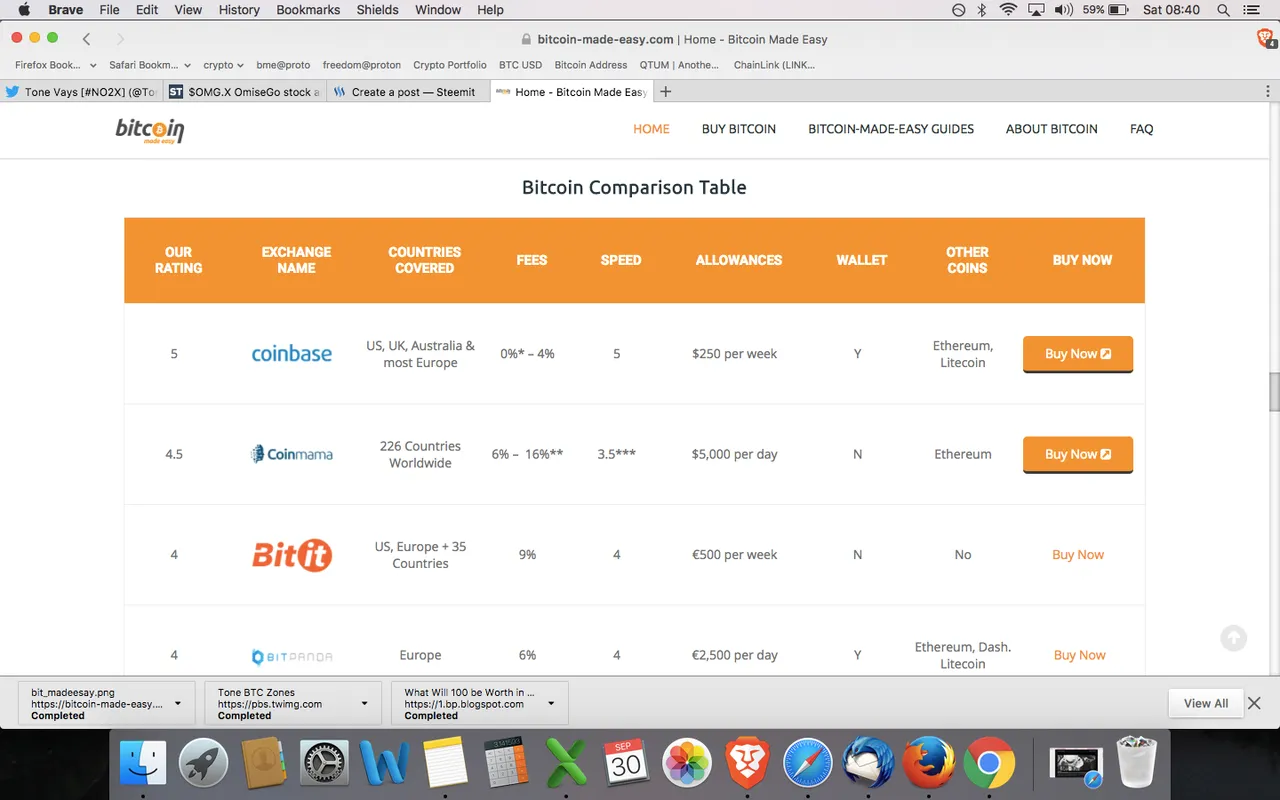Screen dimensions: 1280x800
Task: Open Thunderbird mail from the Dock
Action: pyautogui.click(x=868, y=764)
